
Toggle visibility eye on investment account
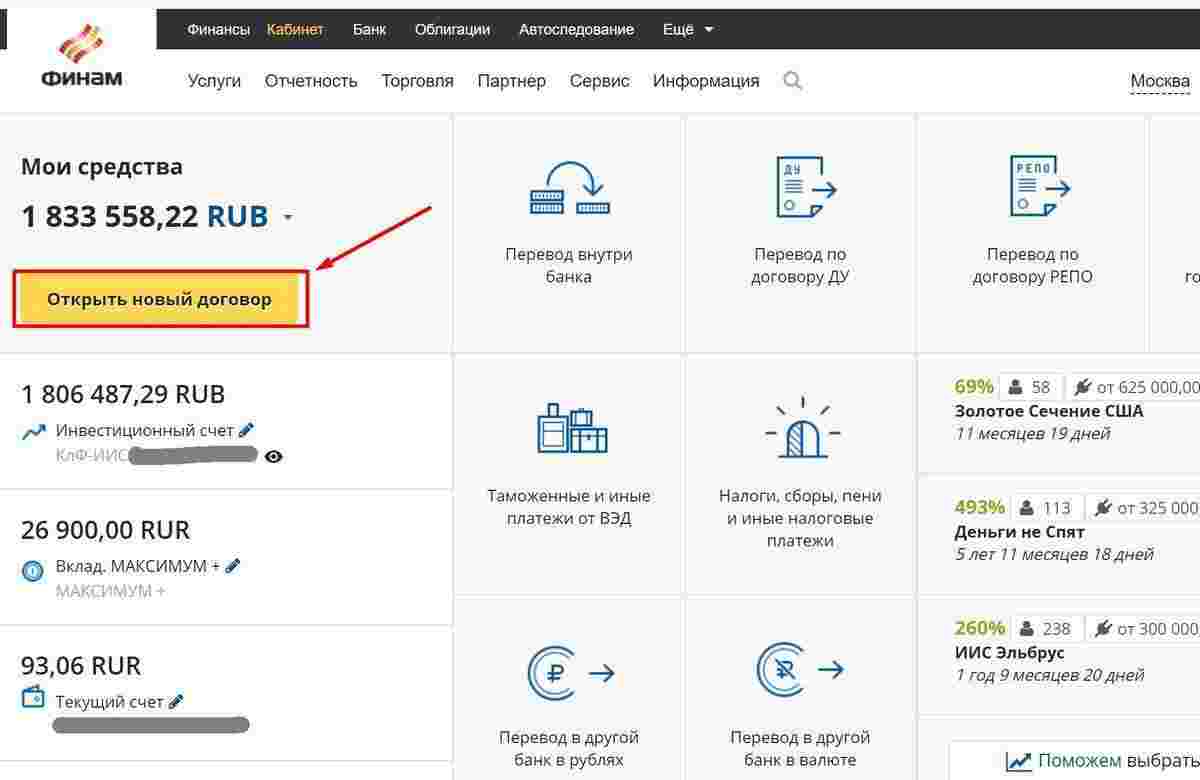[x=274, y=456]
